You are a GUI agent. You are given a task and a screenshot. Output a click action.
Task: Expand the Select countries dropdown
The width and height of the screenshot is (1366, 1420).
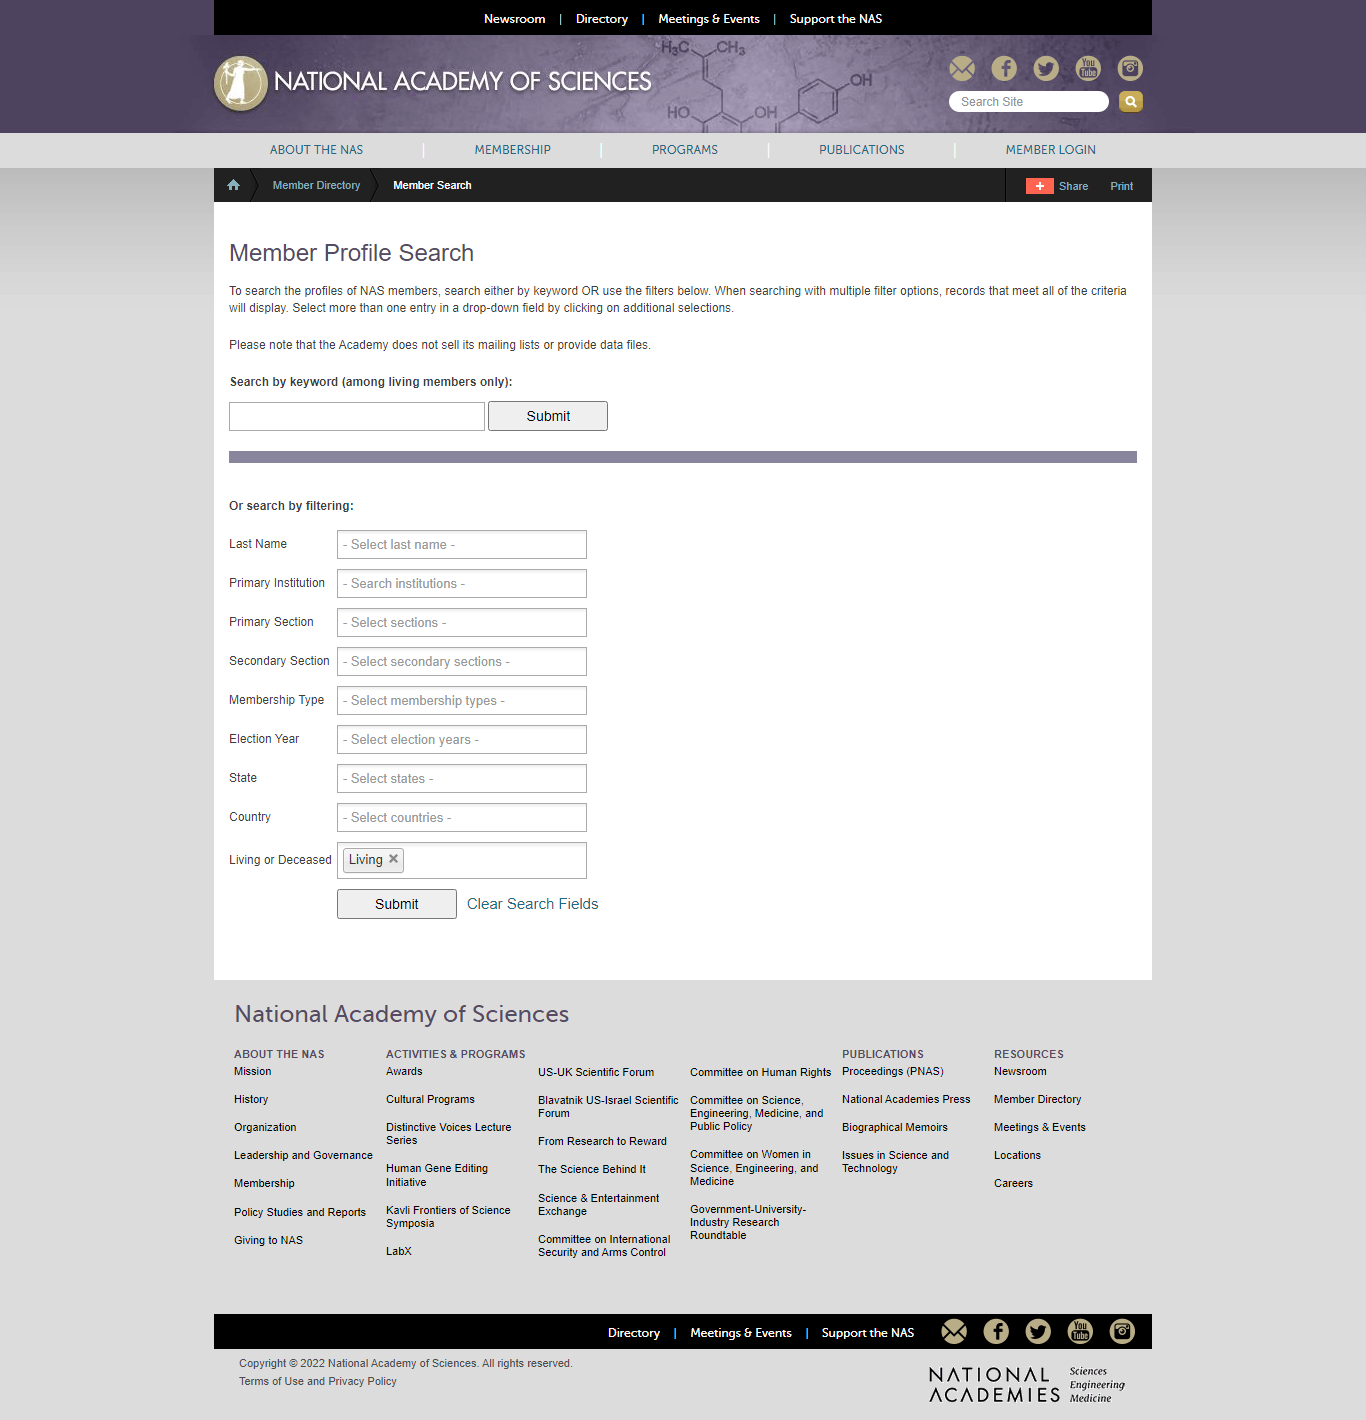pos(461,818)
